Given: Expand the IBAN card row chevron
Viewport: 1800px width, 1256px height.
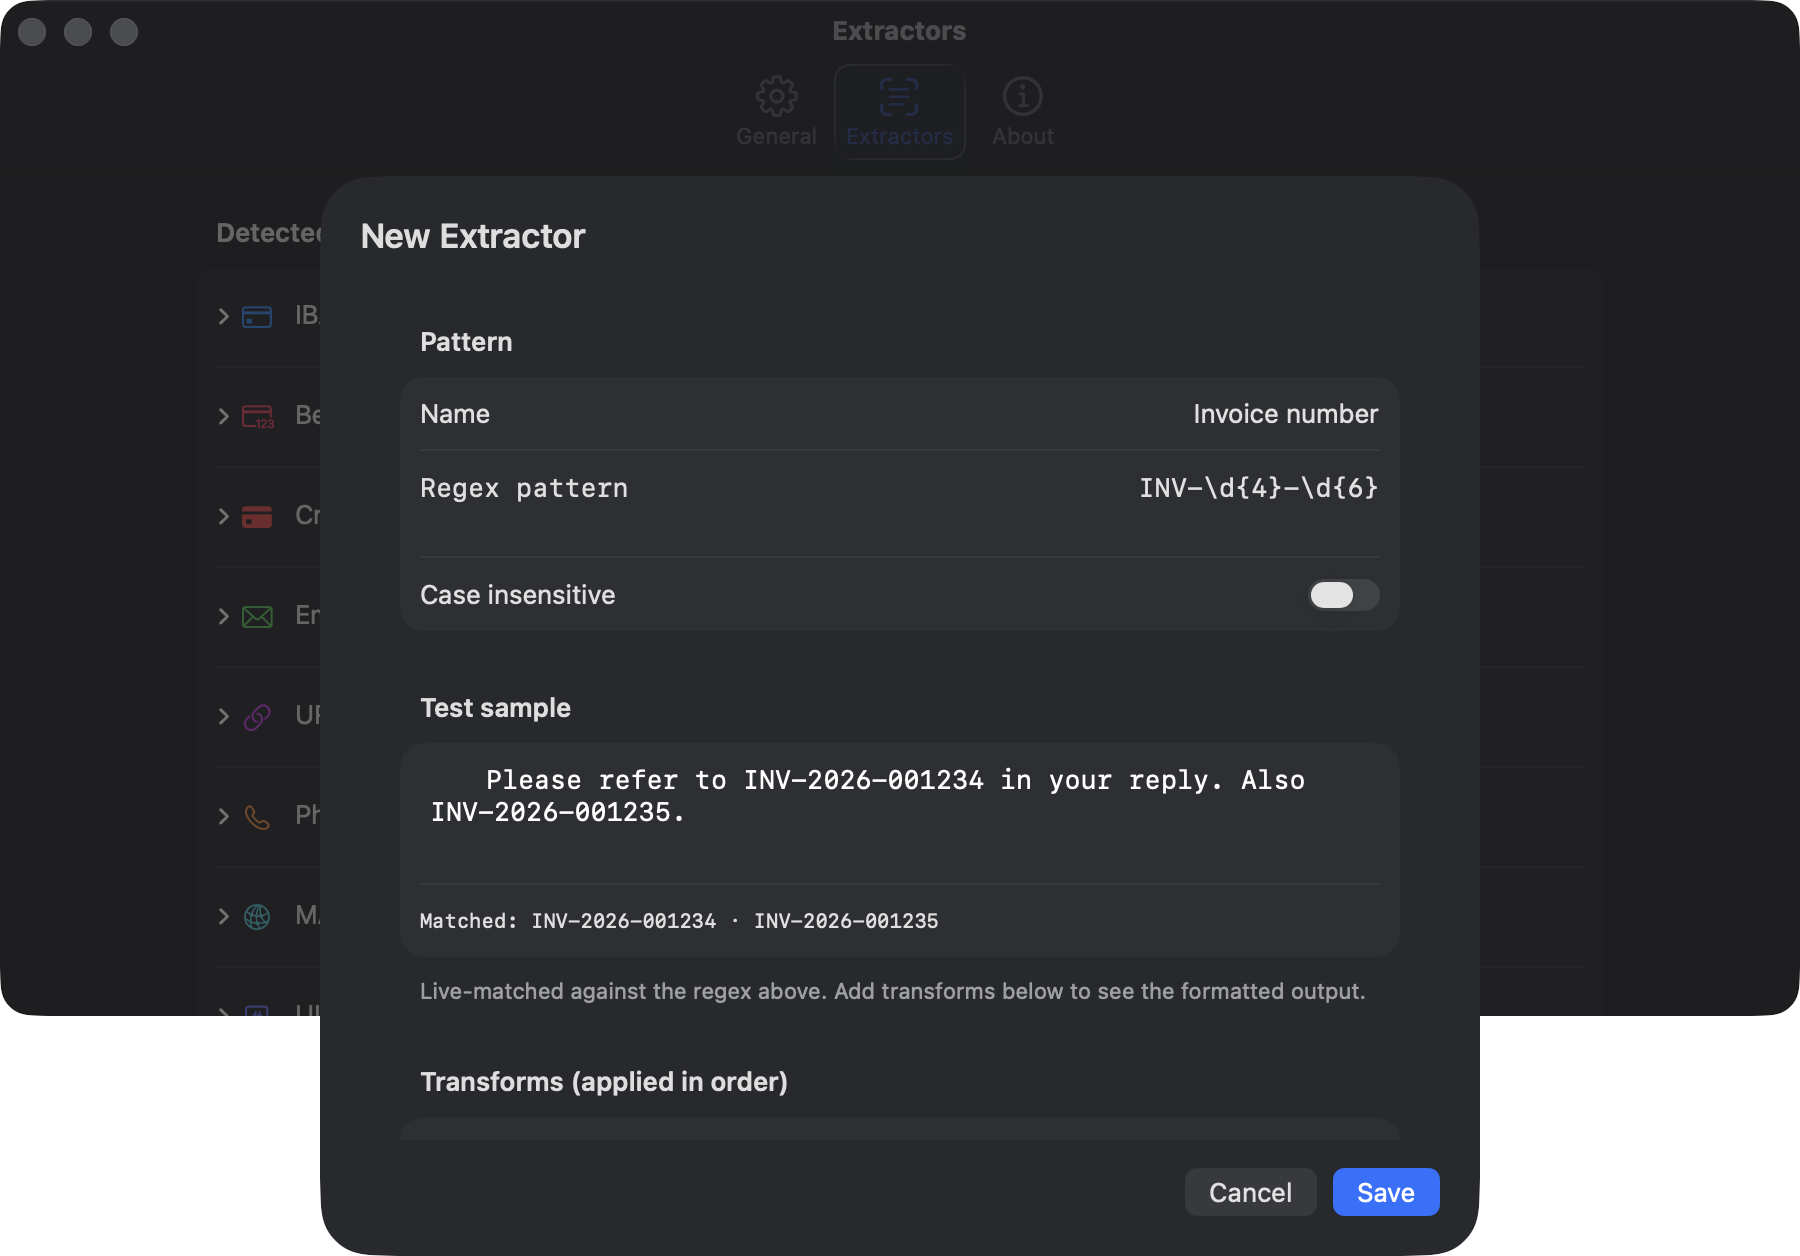Looking at the screenshot, I should (x=224, y=316).
